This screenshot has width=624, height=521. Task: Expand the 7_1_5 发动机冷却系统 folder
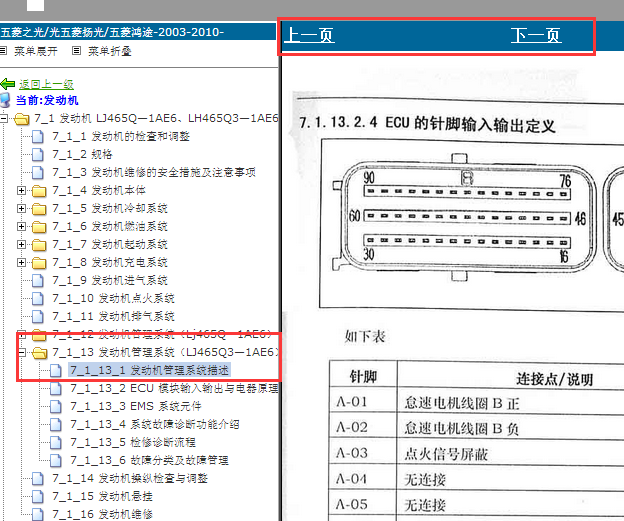click(21, 208)
